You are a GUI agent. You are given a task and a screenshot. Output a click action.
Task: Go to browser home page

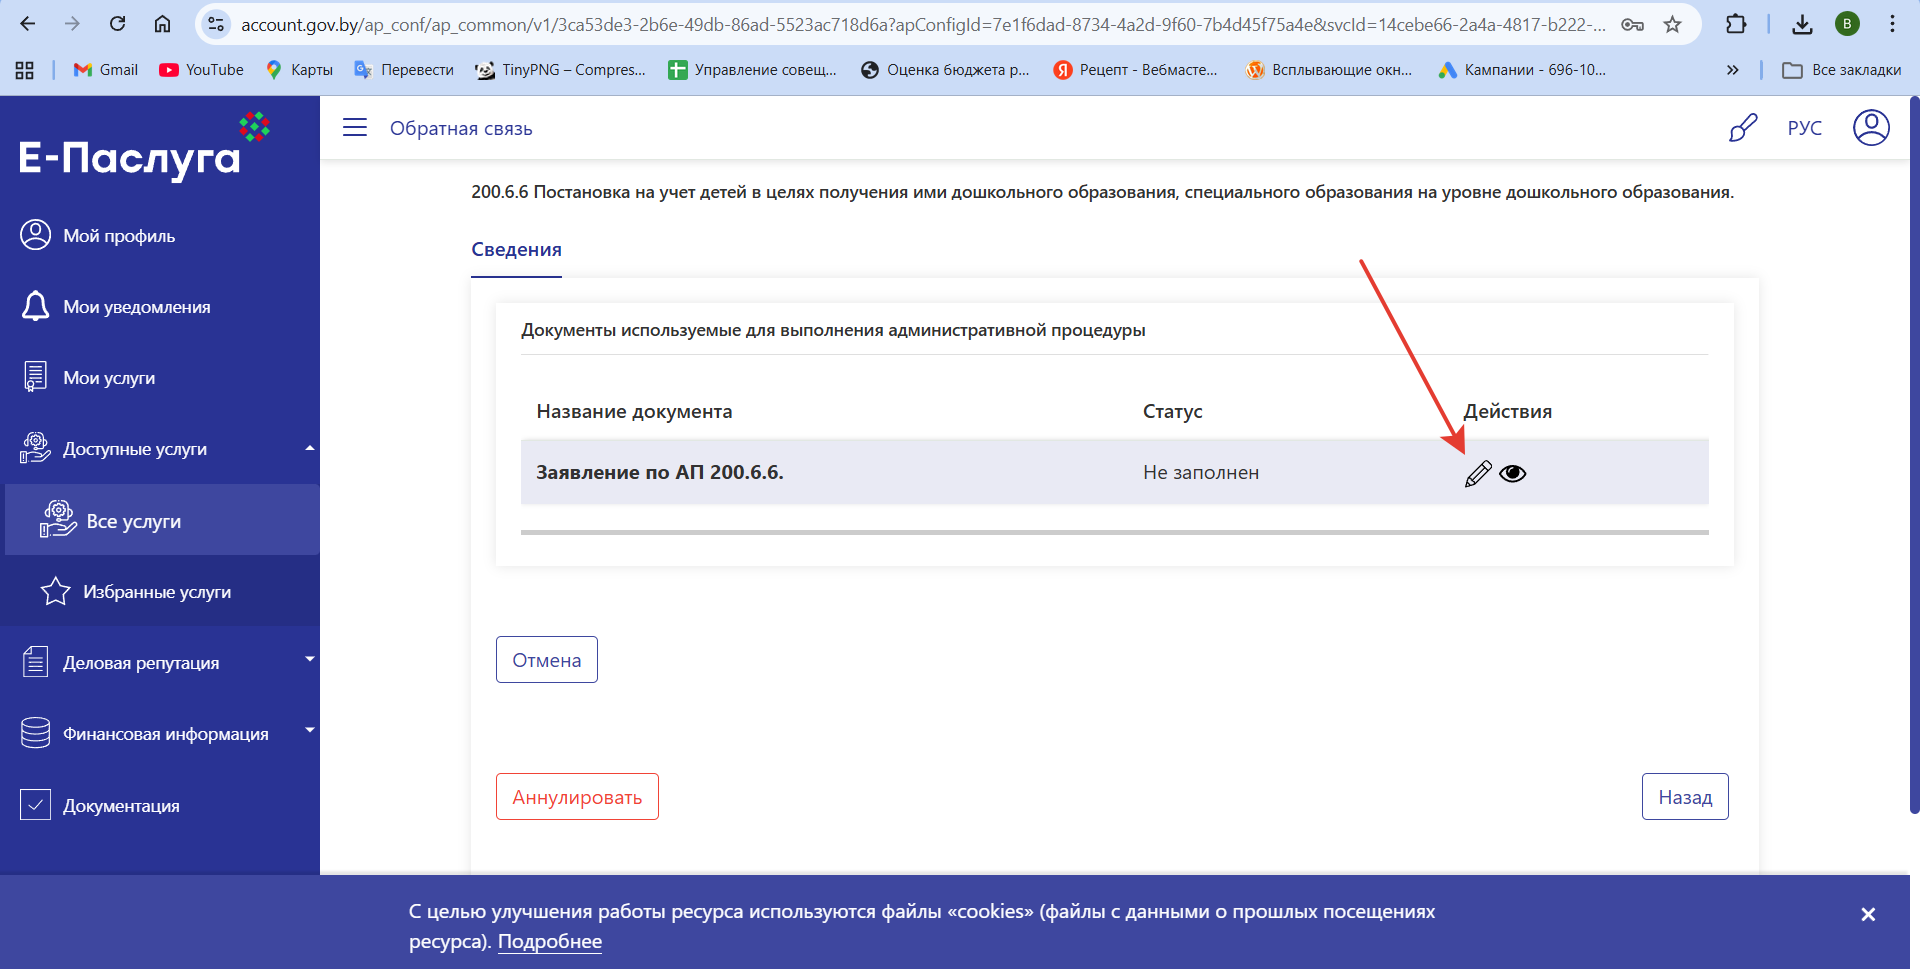tap(162, 24)
